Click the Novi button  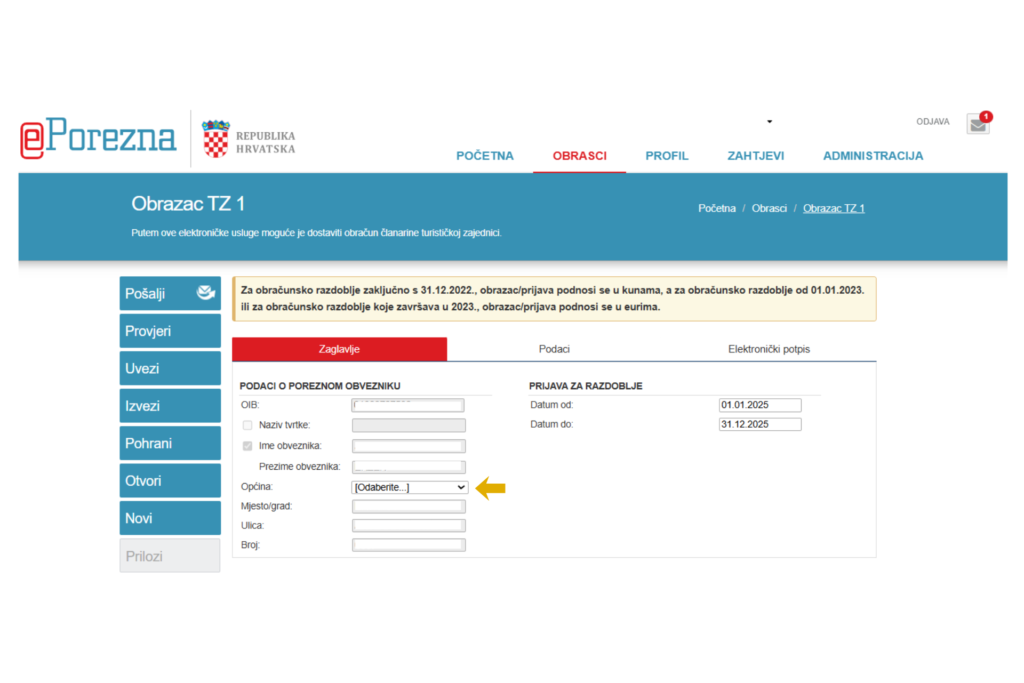170,518
